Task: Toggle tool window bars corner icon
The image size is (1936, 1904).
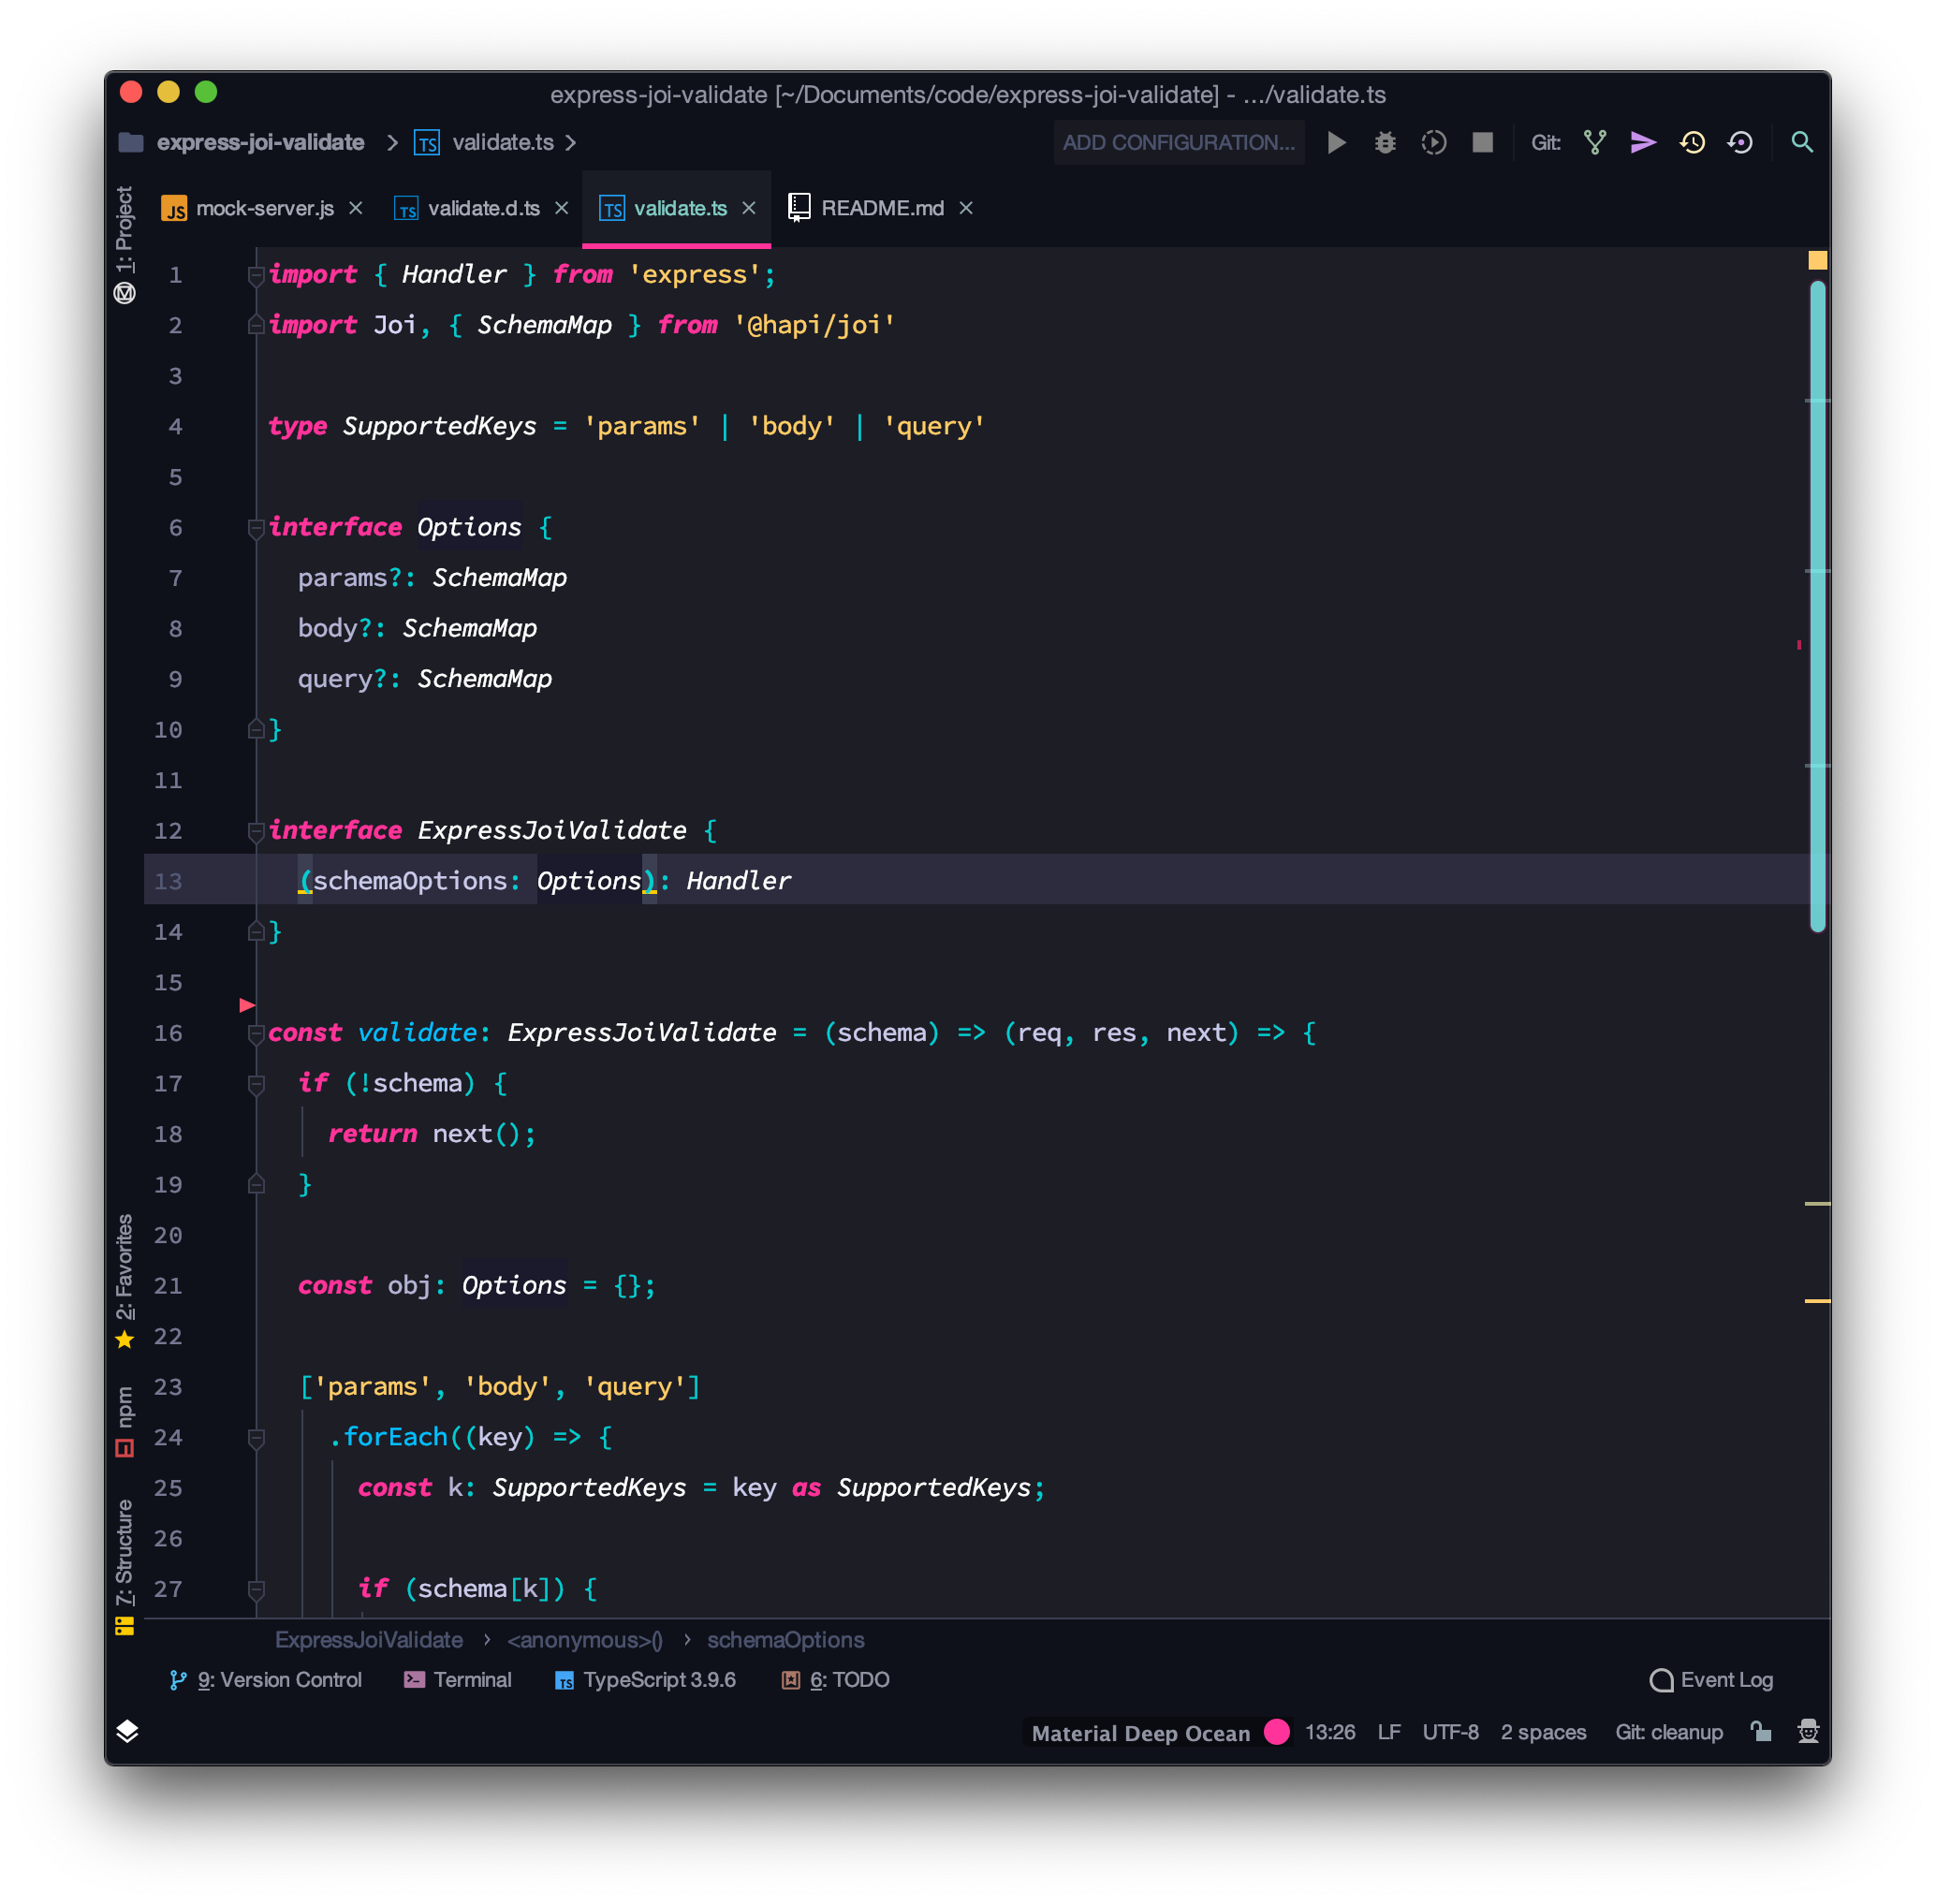Action: click(x=127, y=1732)
